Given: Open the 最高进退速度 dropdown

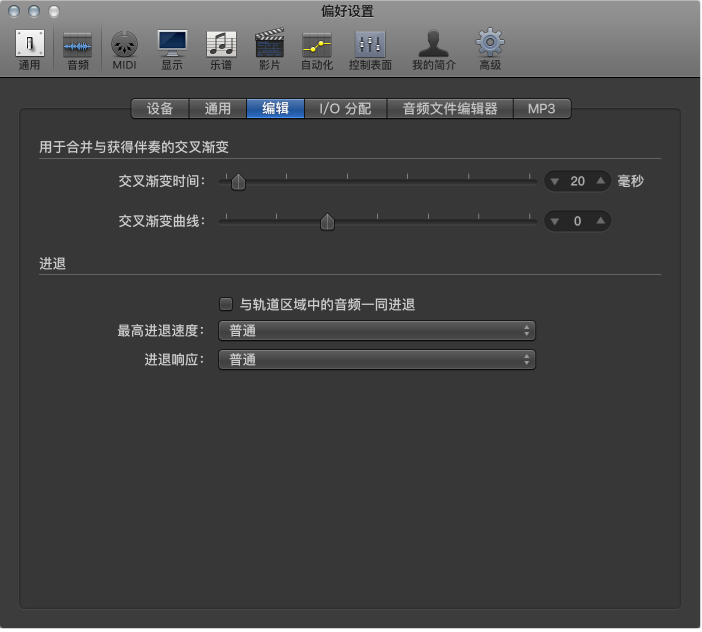Looking at the screenshot, I should click(x=377, y=331).
